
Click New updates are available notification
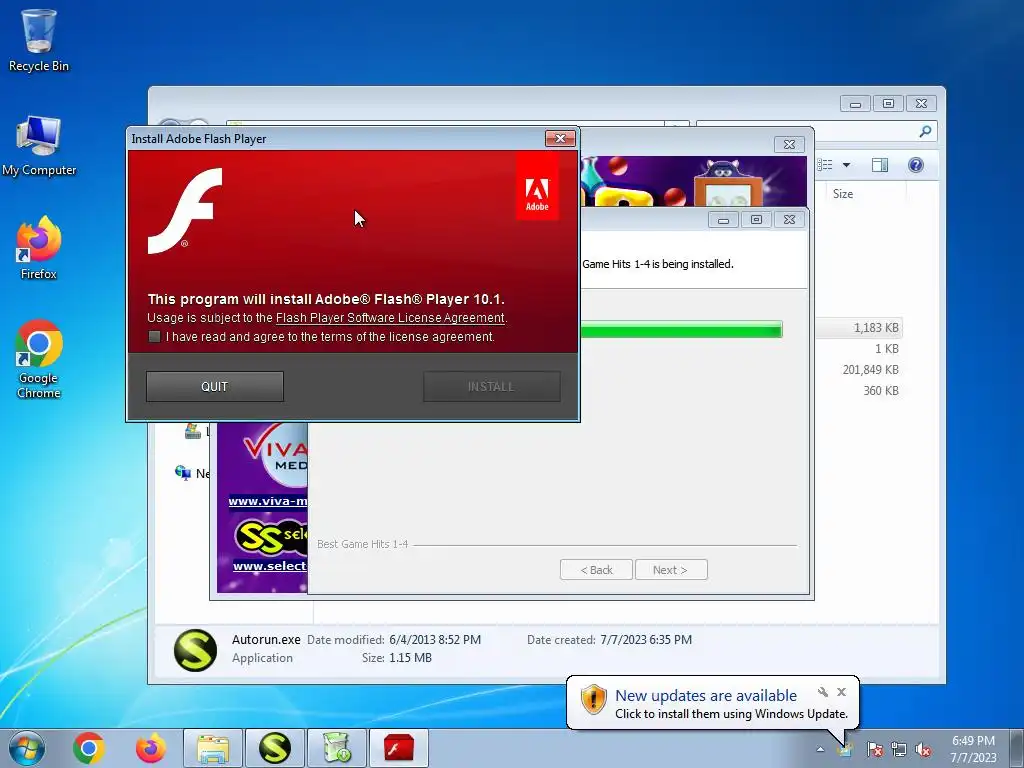tap(706, 696)
